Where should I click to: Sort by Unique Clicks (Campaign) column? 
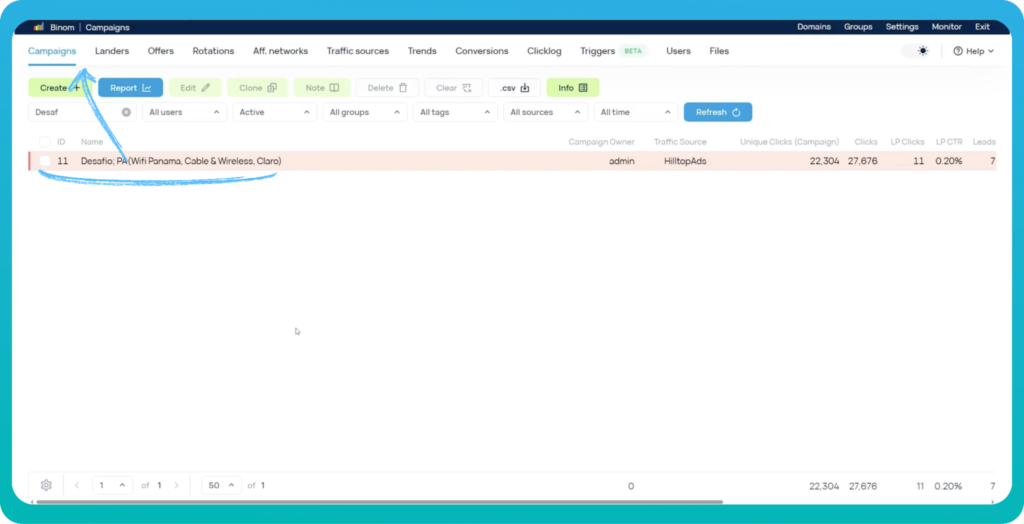(790, 142)
